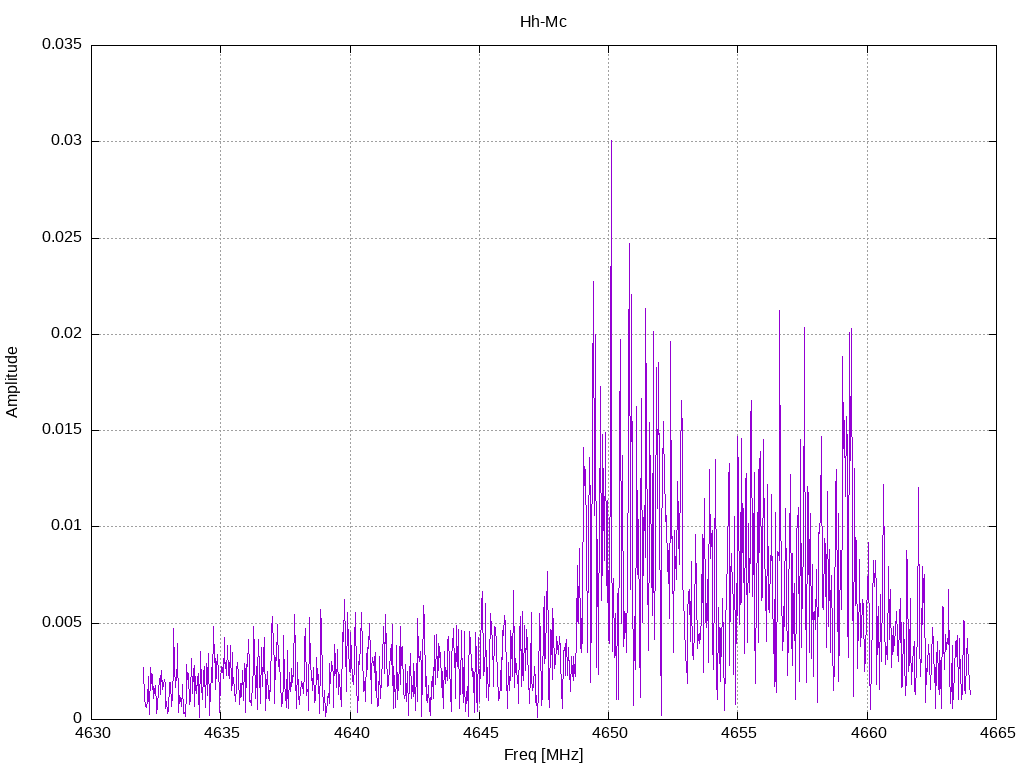Click the 0.005 y-axis tick label
Viewport: 1024px width, 768px height.
pos(61,623)
